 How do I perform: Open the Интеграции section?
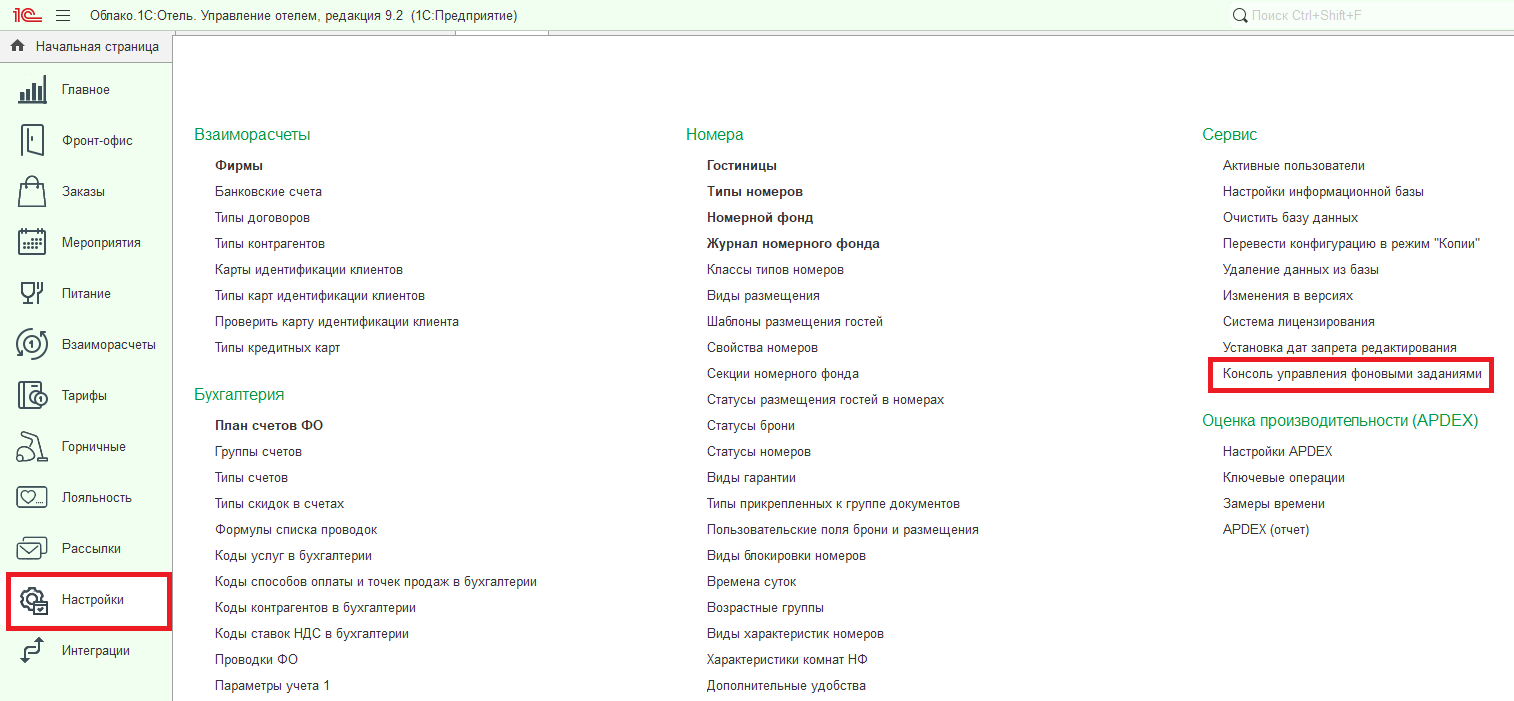pyautogui.click(x=86, y=651)
